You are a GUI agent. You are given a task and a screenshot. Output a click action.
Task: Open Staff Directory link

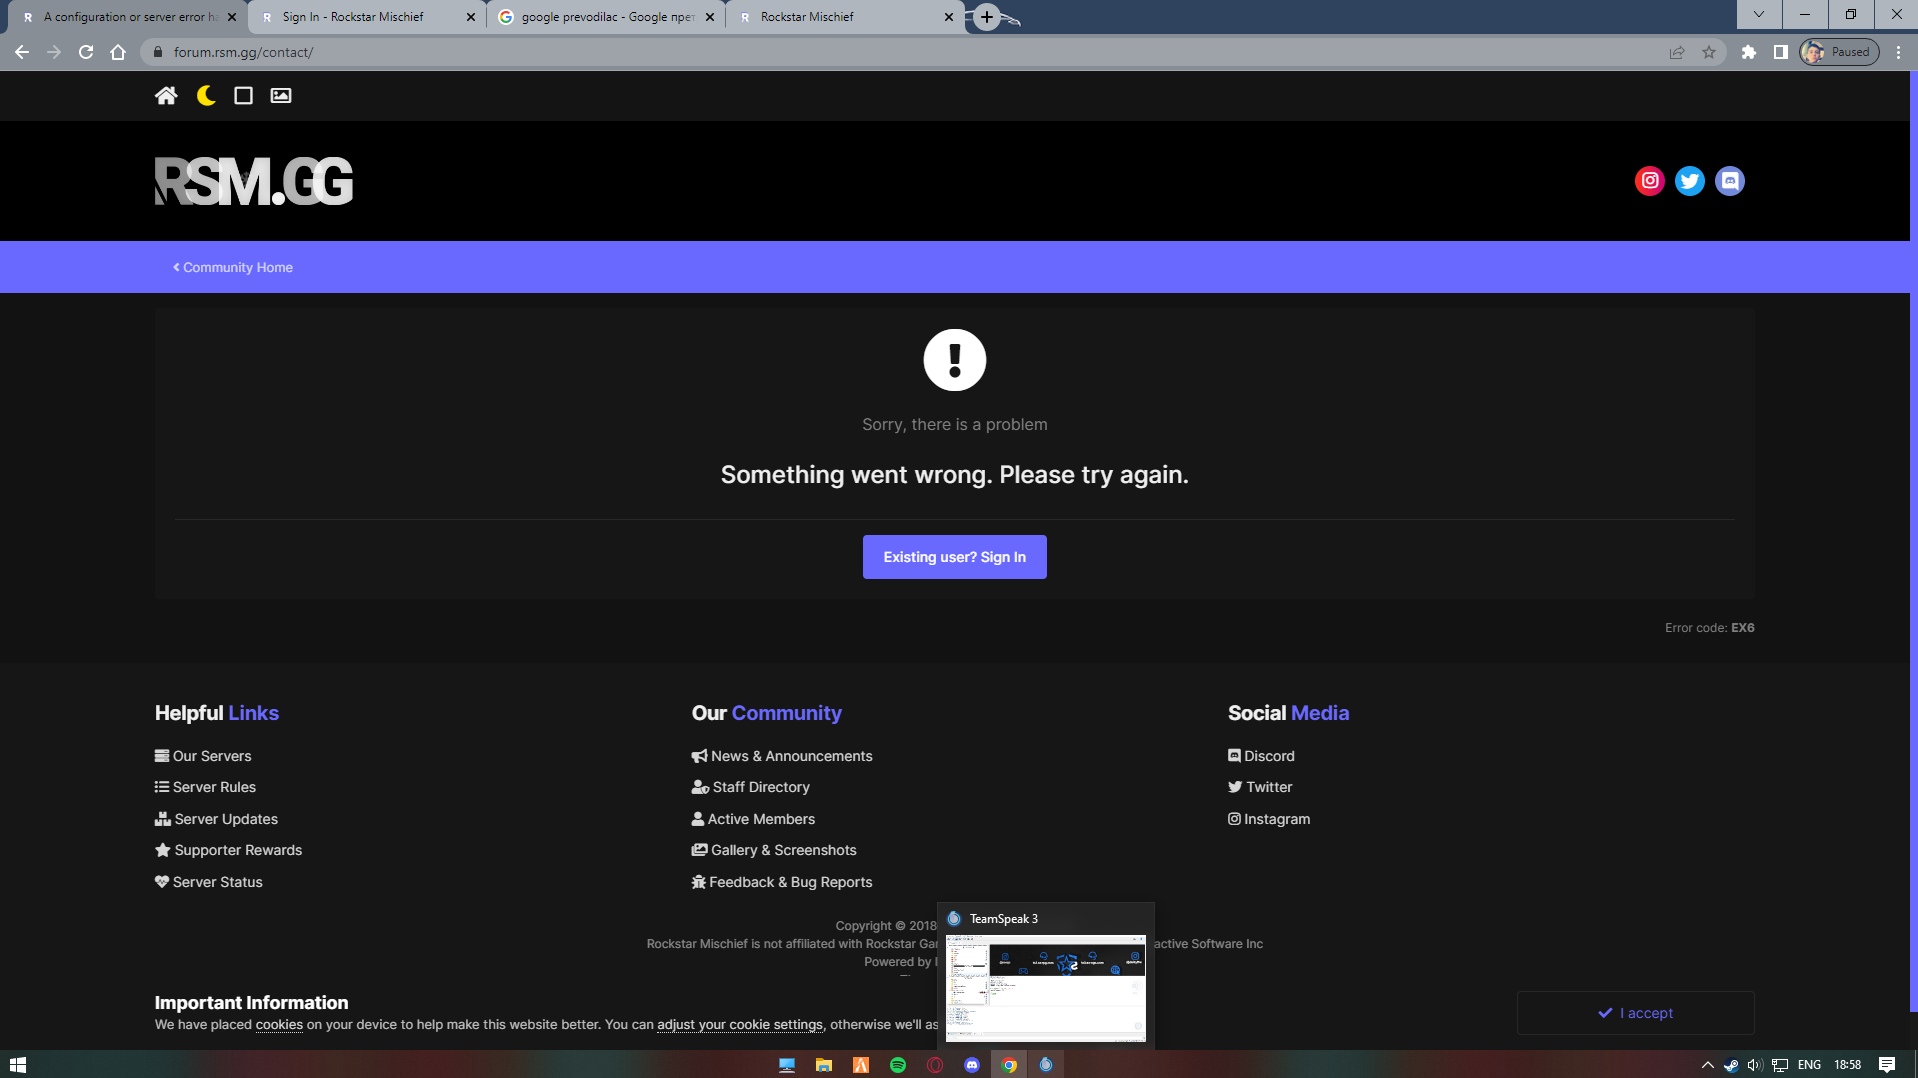751,787
